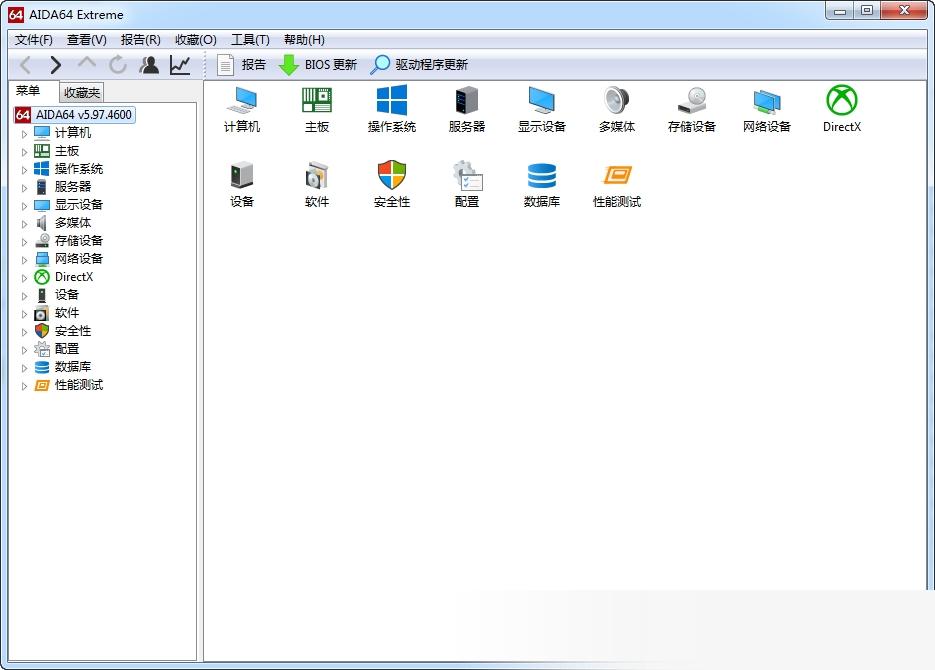Expand the 主板 tree node
Viewport: 935px width, 670px height.
pos(24,152)
